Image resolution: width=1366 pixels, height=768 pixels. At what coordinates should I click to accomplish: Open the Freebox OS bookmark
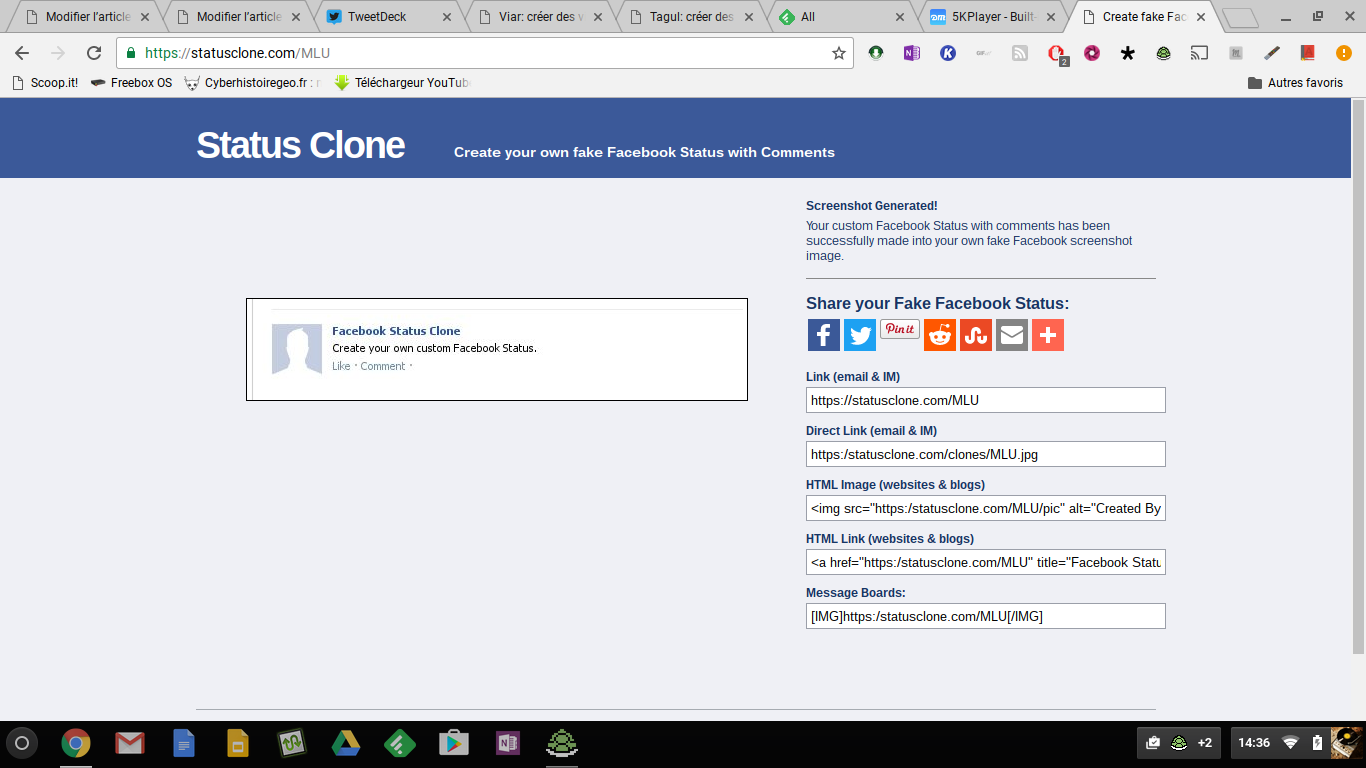tap(131, 83)
